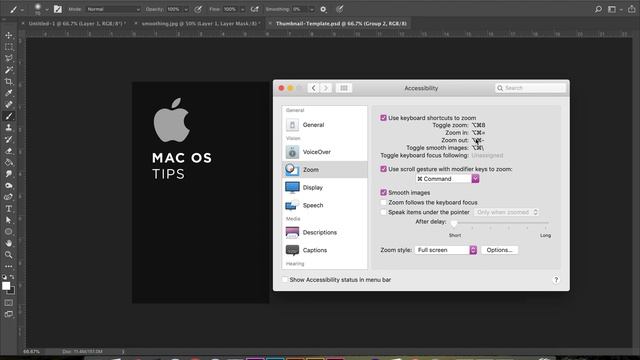Open the Flow value dropdown arrow

coord(242,9)
